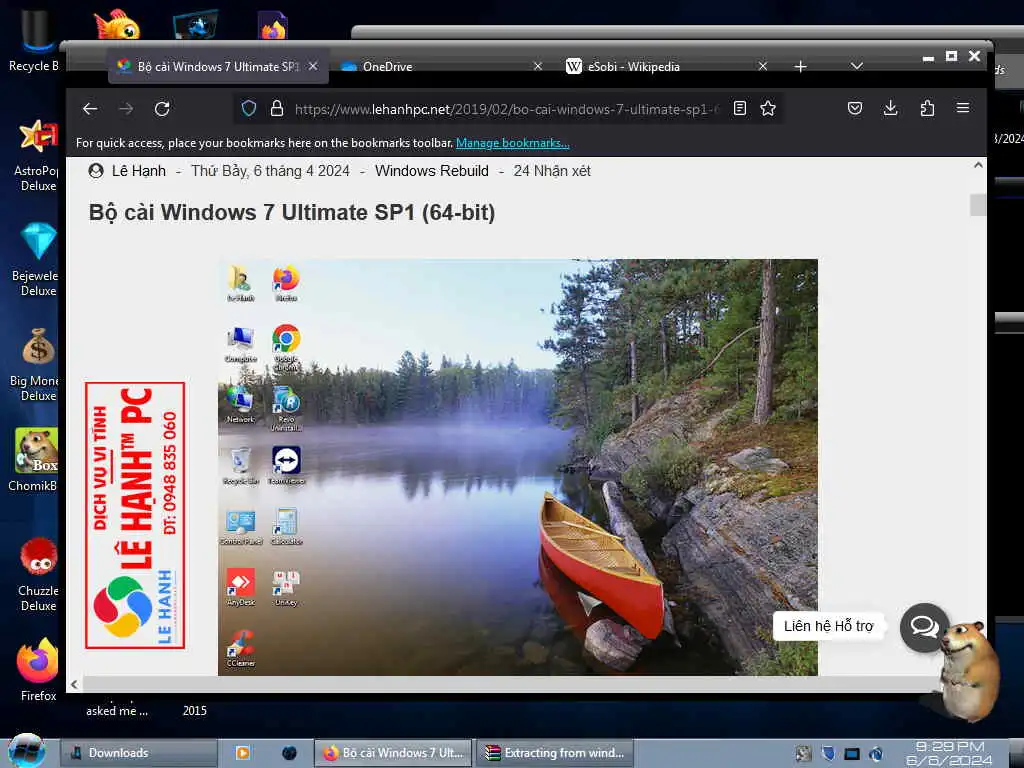The image size is (1024, 768).
Task: Close the OneDrive tab
Action: (537, 67)
